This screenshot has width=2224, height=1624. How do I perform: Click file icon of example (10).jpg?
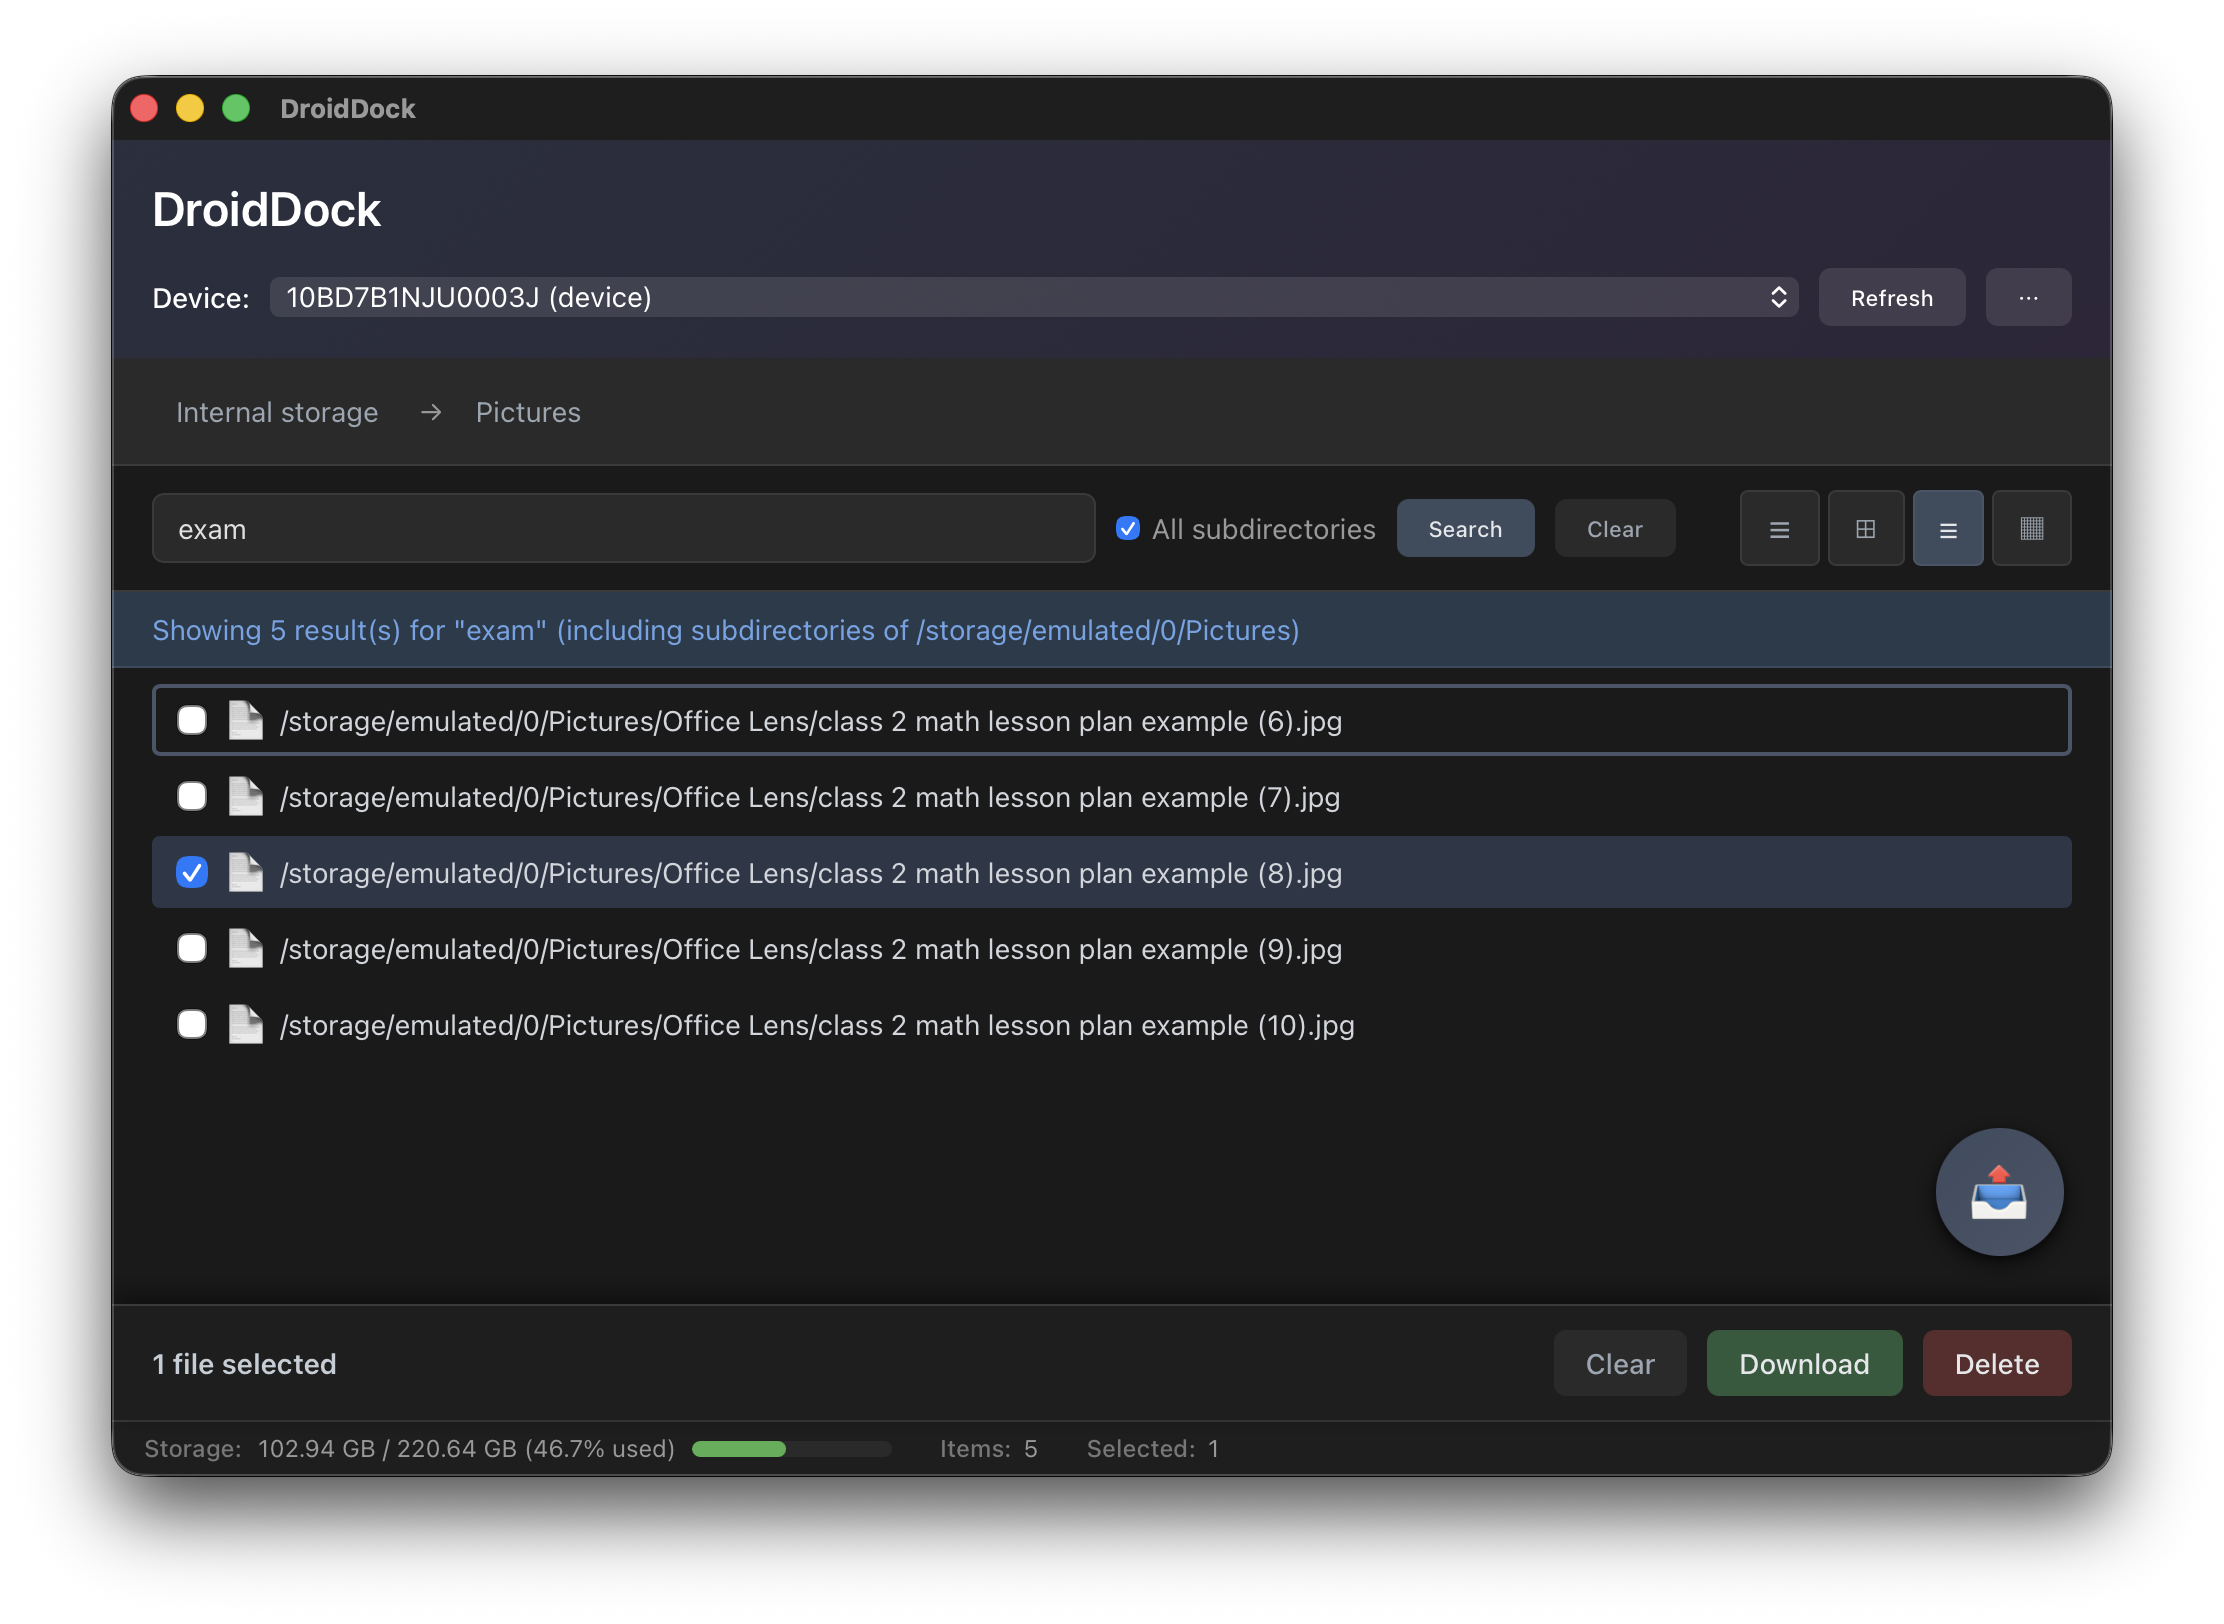[245, 1025]
